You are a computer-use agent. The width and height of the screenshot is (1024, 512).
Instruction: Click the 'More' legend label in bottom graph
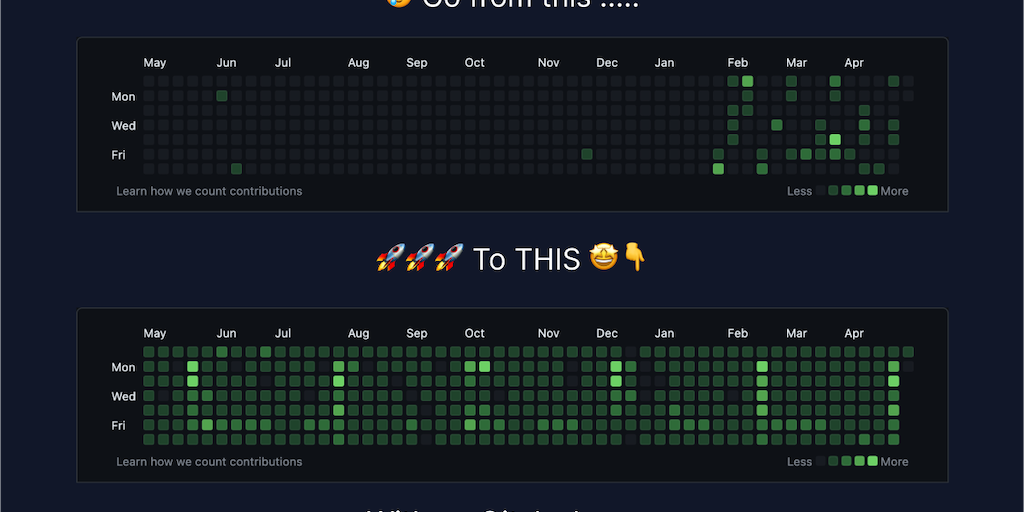pyautogui.click(x=895, y=462)
